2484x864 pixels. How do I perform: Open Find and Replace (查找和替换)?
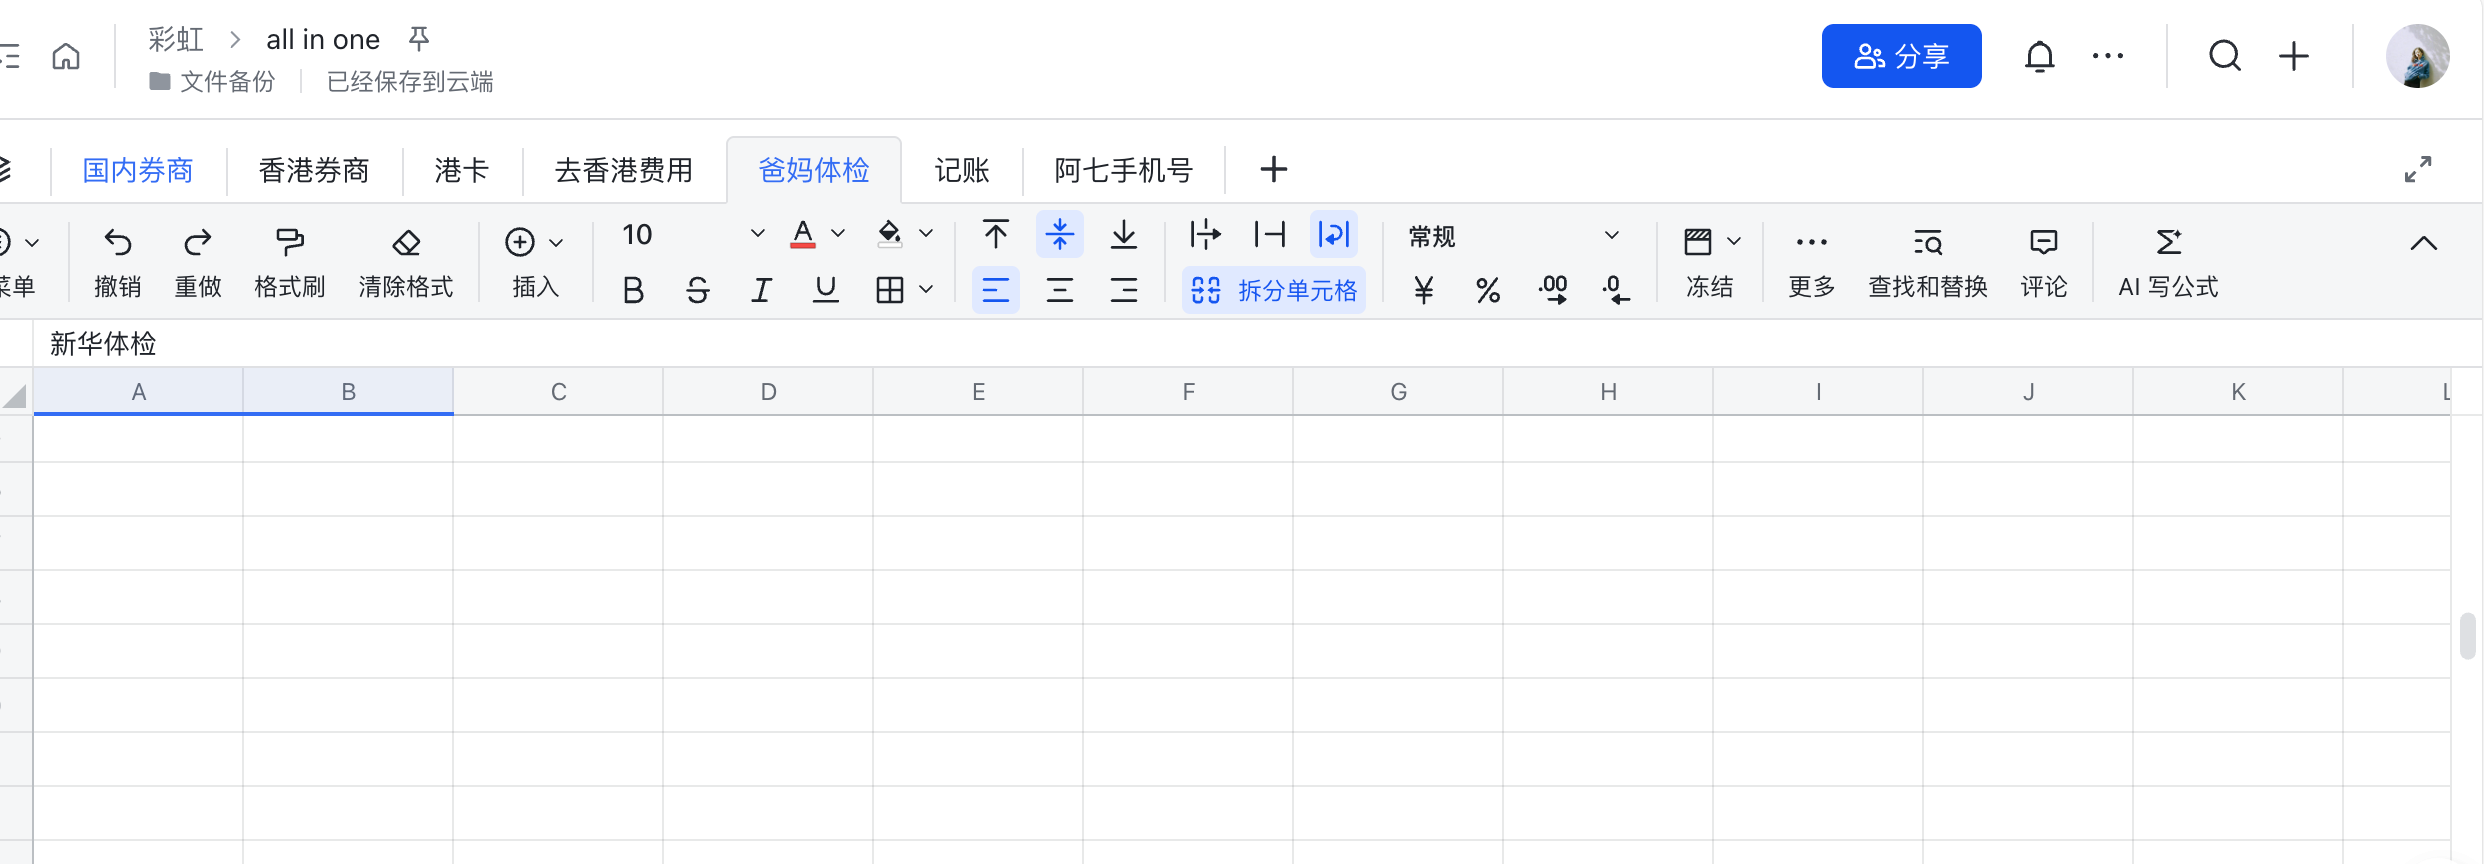pyautogui.click(x=1927, y=242)
